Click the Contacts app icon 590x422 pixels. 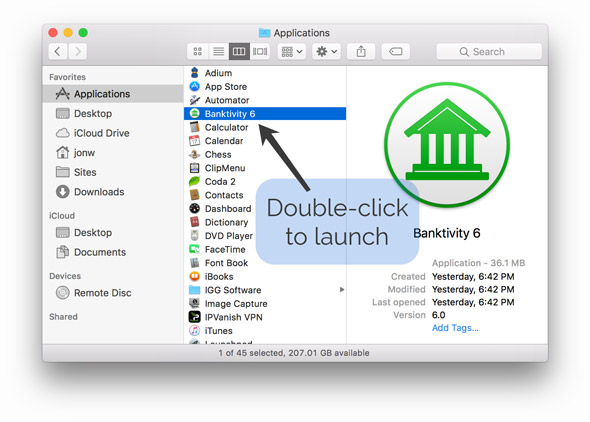click(x=195, y=195)
